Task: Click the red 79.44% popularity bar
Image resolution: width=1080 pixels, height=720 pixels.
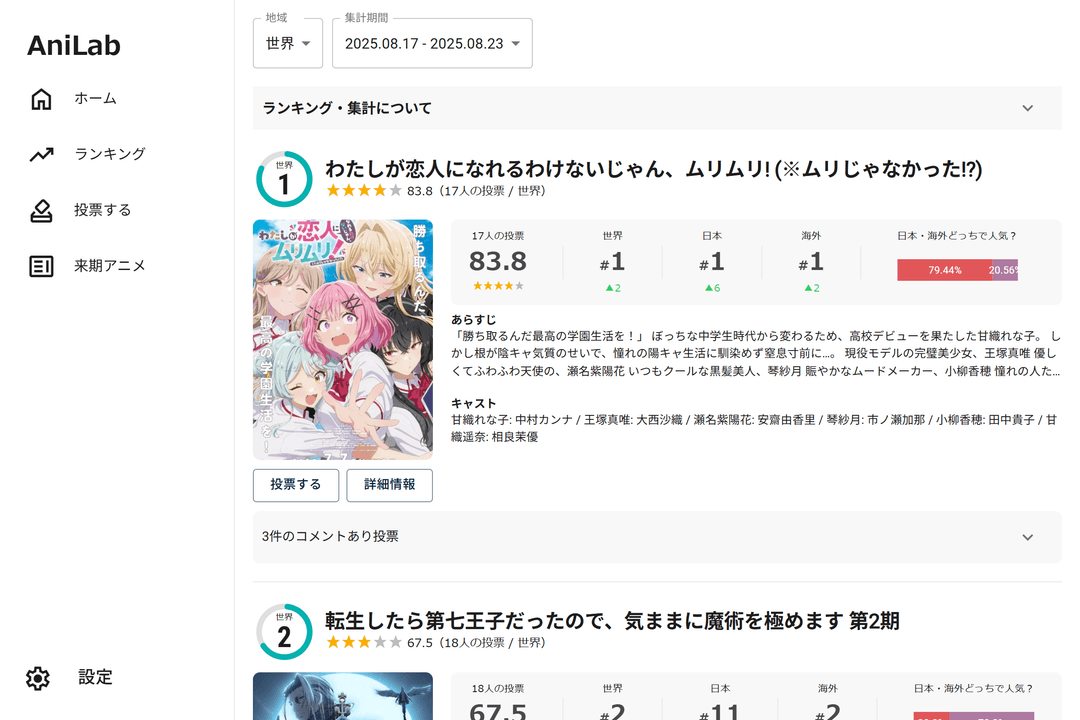Action: pos(943,270)
